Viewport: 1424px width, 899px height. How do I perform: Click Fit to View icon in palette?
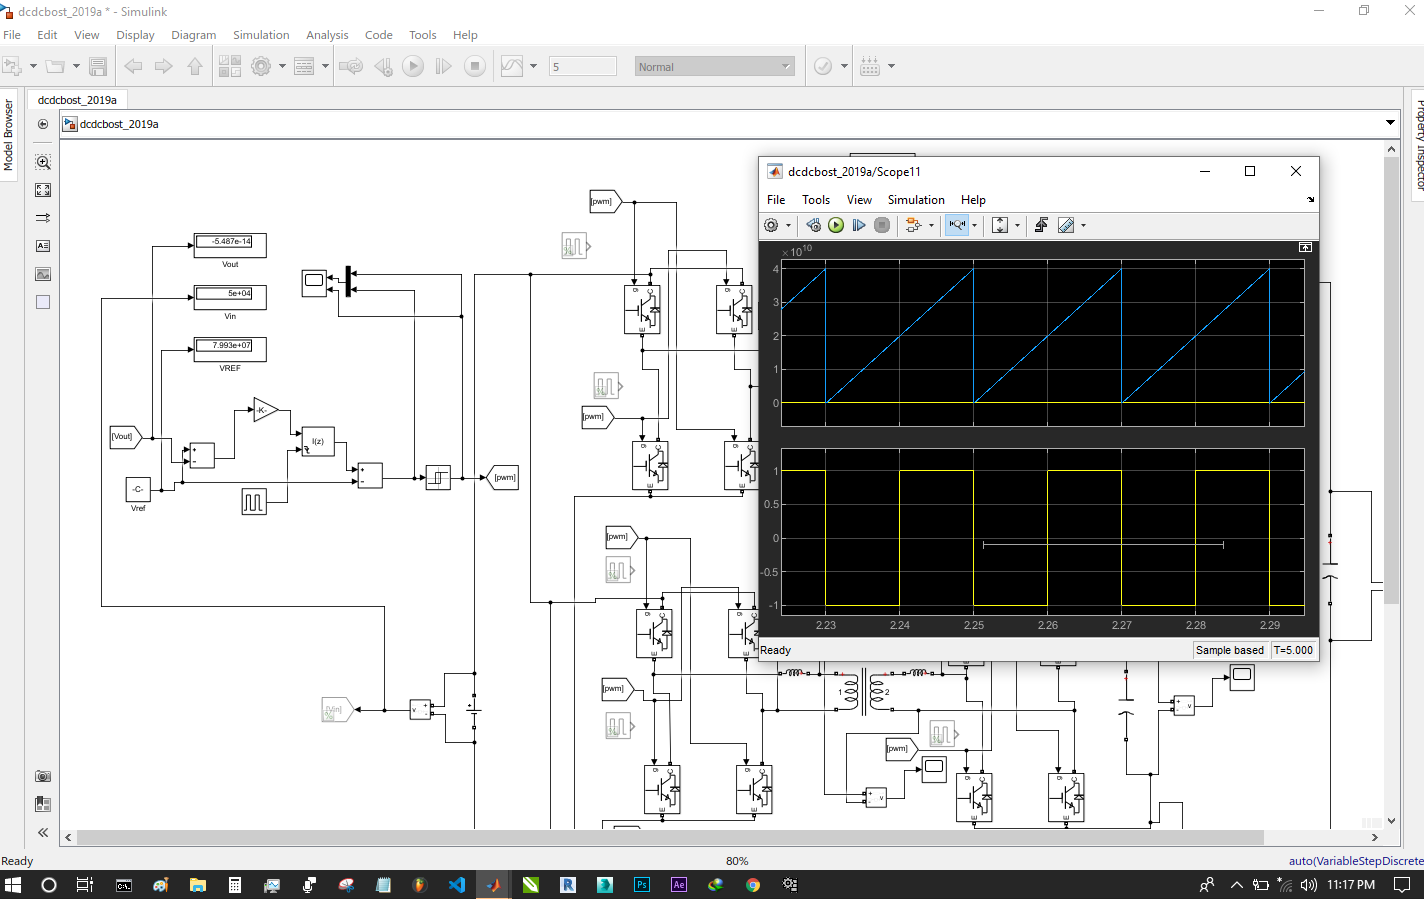tap(43, 190)
